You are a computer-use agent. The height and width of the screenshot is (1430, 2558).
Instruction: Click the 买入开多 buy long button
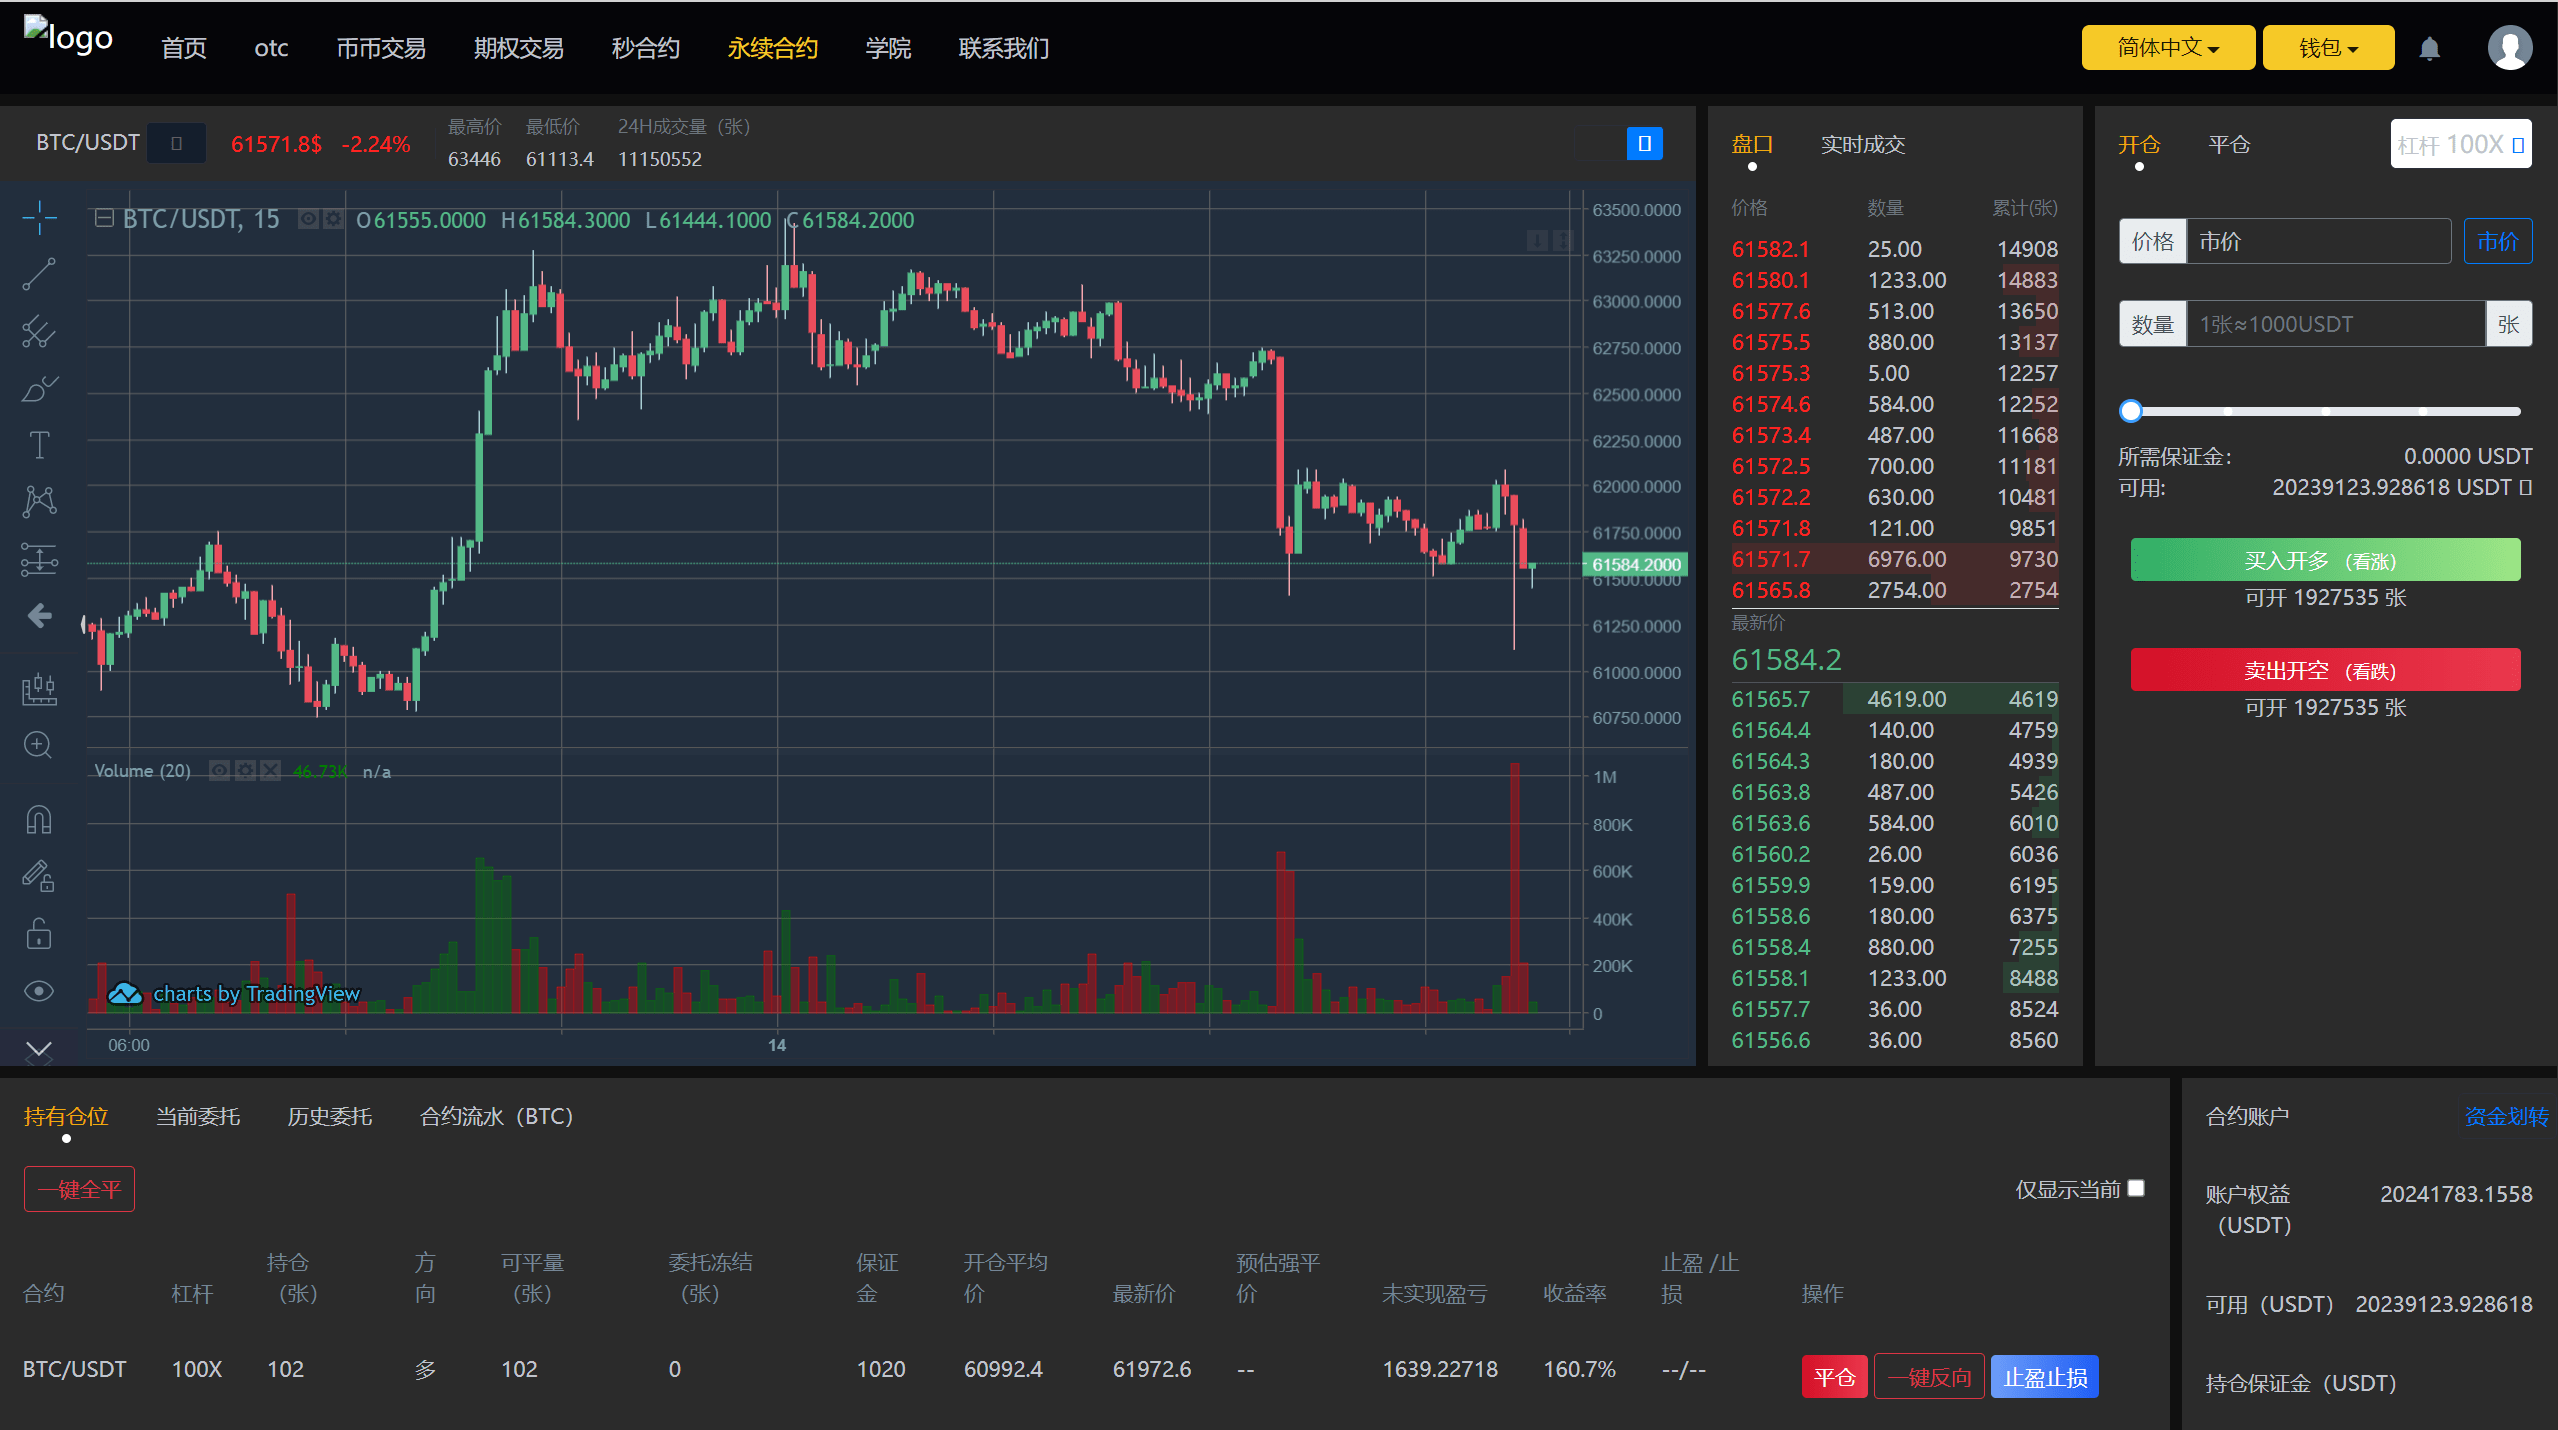point(2324,560)
